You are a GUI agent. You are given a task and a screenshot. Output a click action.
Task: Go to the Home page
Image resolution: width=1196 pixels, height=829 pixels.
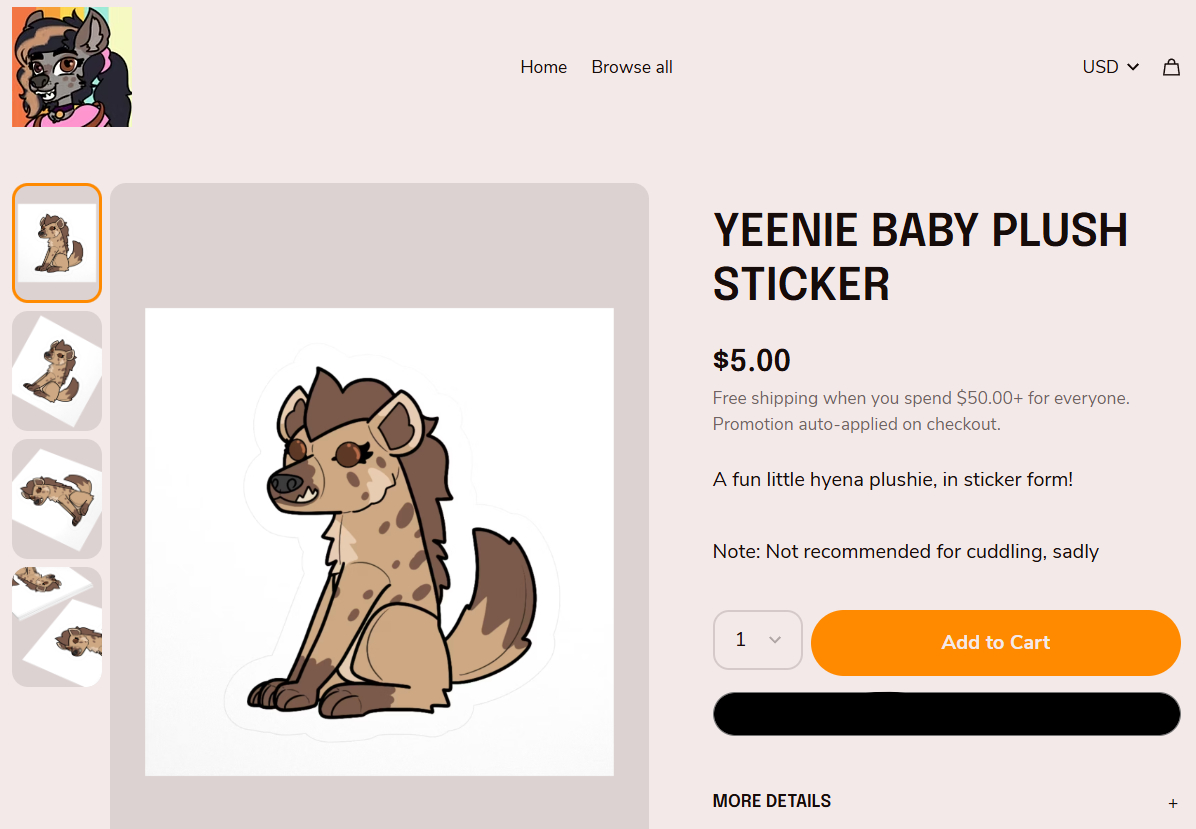point(543,67)
